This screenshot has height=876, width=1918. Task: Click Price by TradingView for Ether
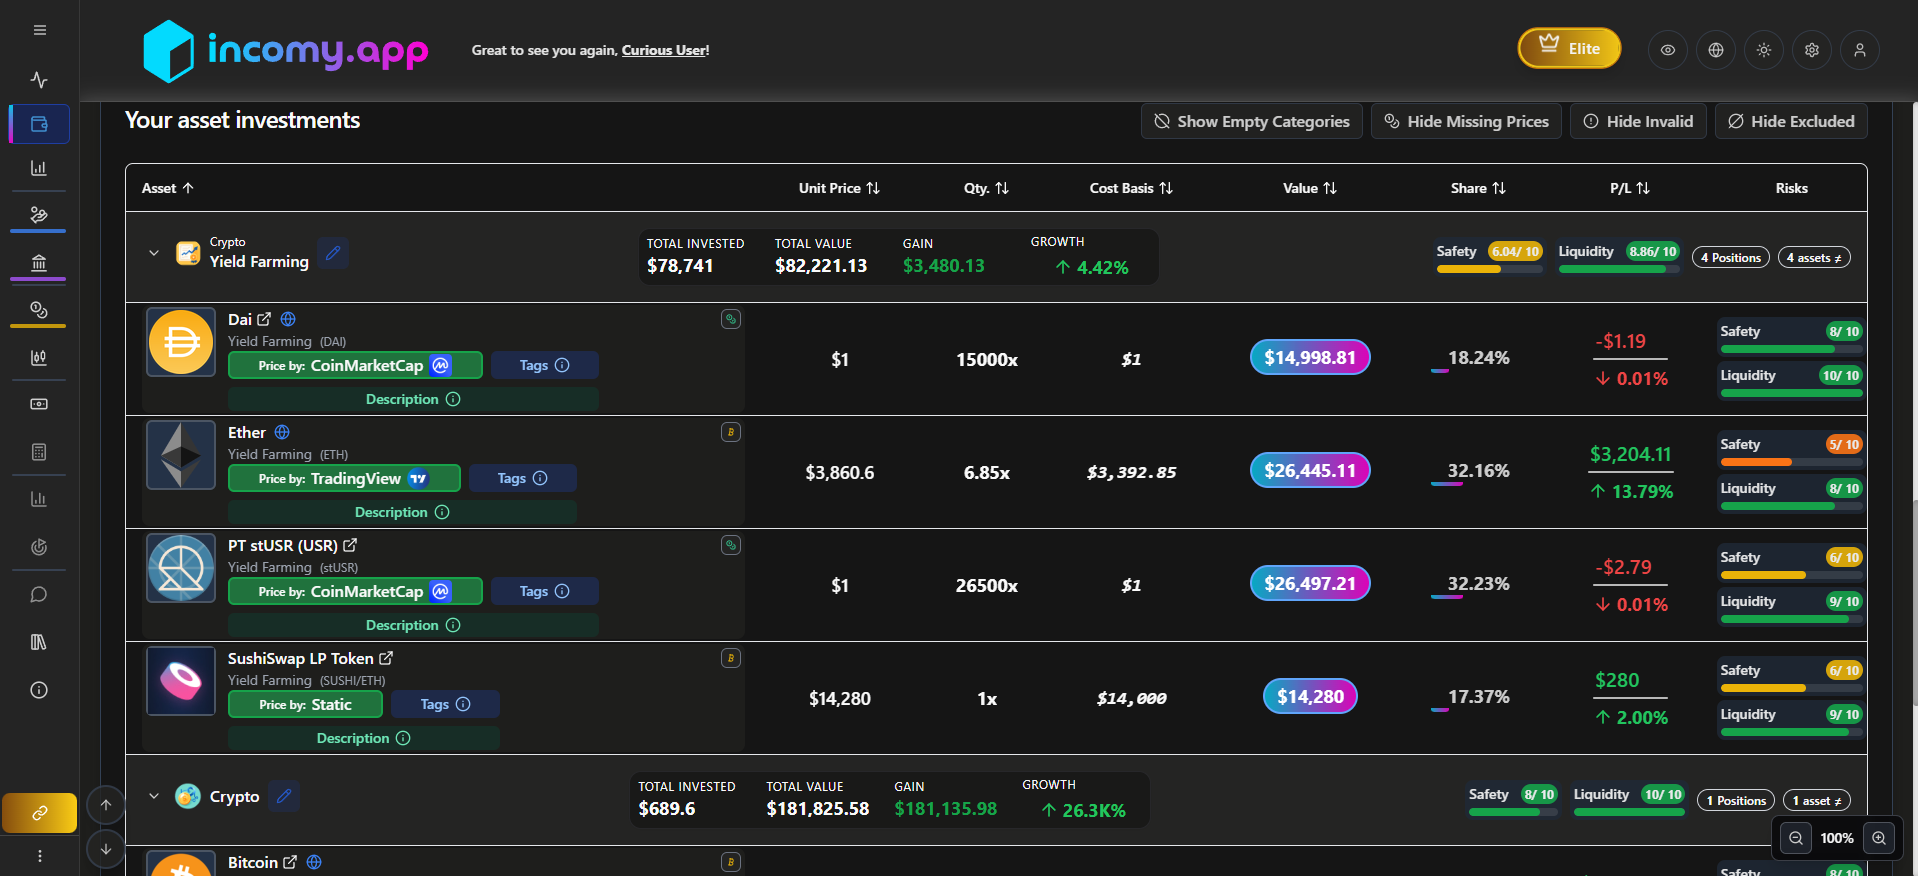[344, 478]
